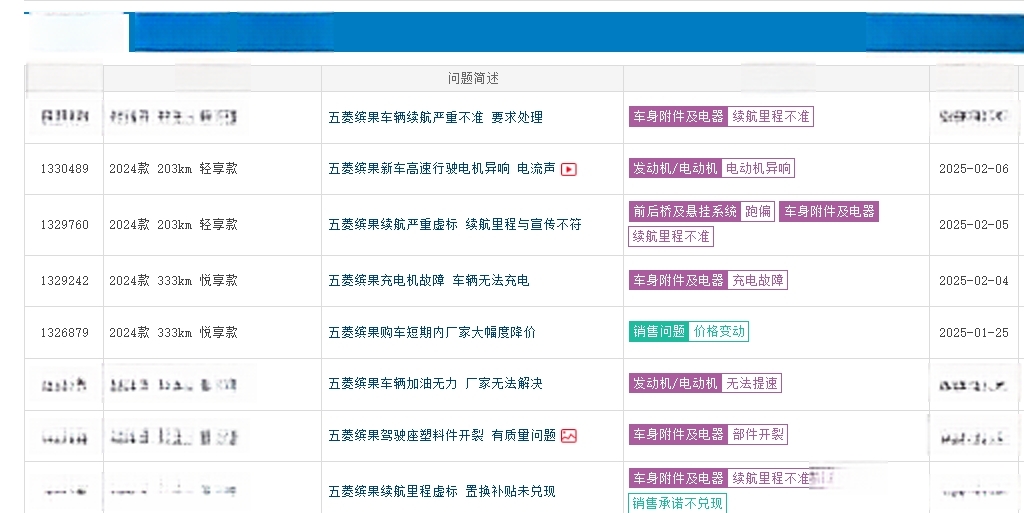Click the 价格变动 tag
1024x513 pixels.
[718, 332]
